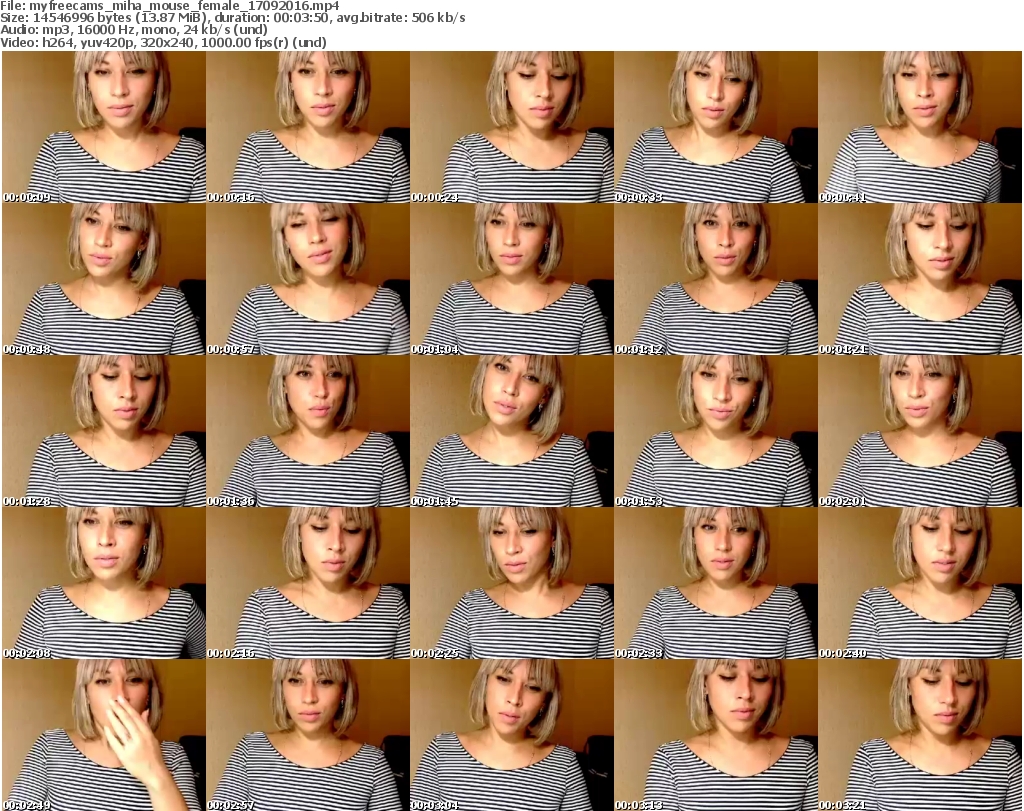This screenshot has height=811, width=1024.
Task: Choose the thumbnail stamped 00:01:53
Action: point(716,432)
